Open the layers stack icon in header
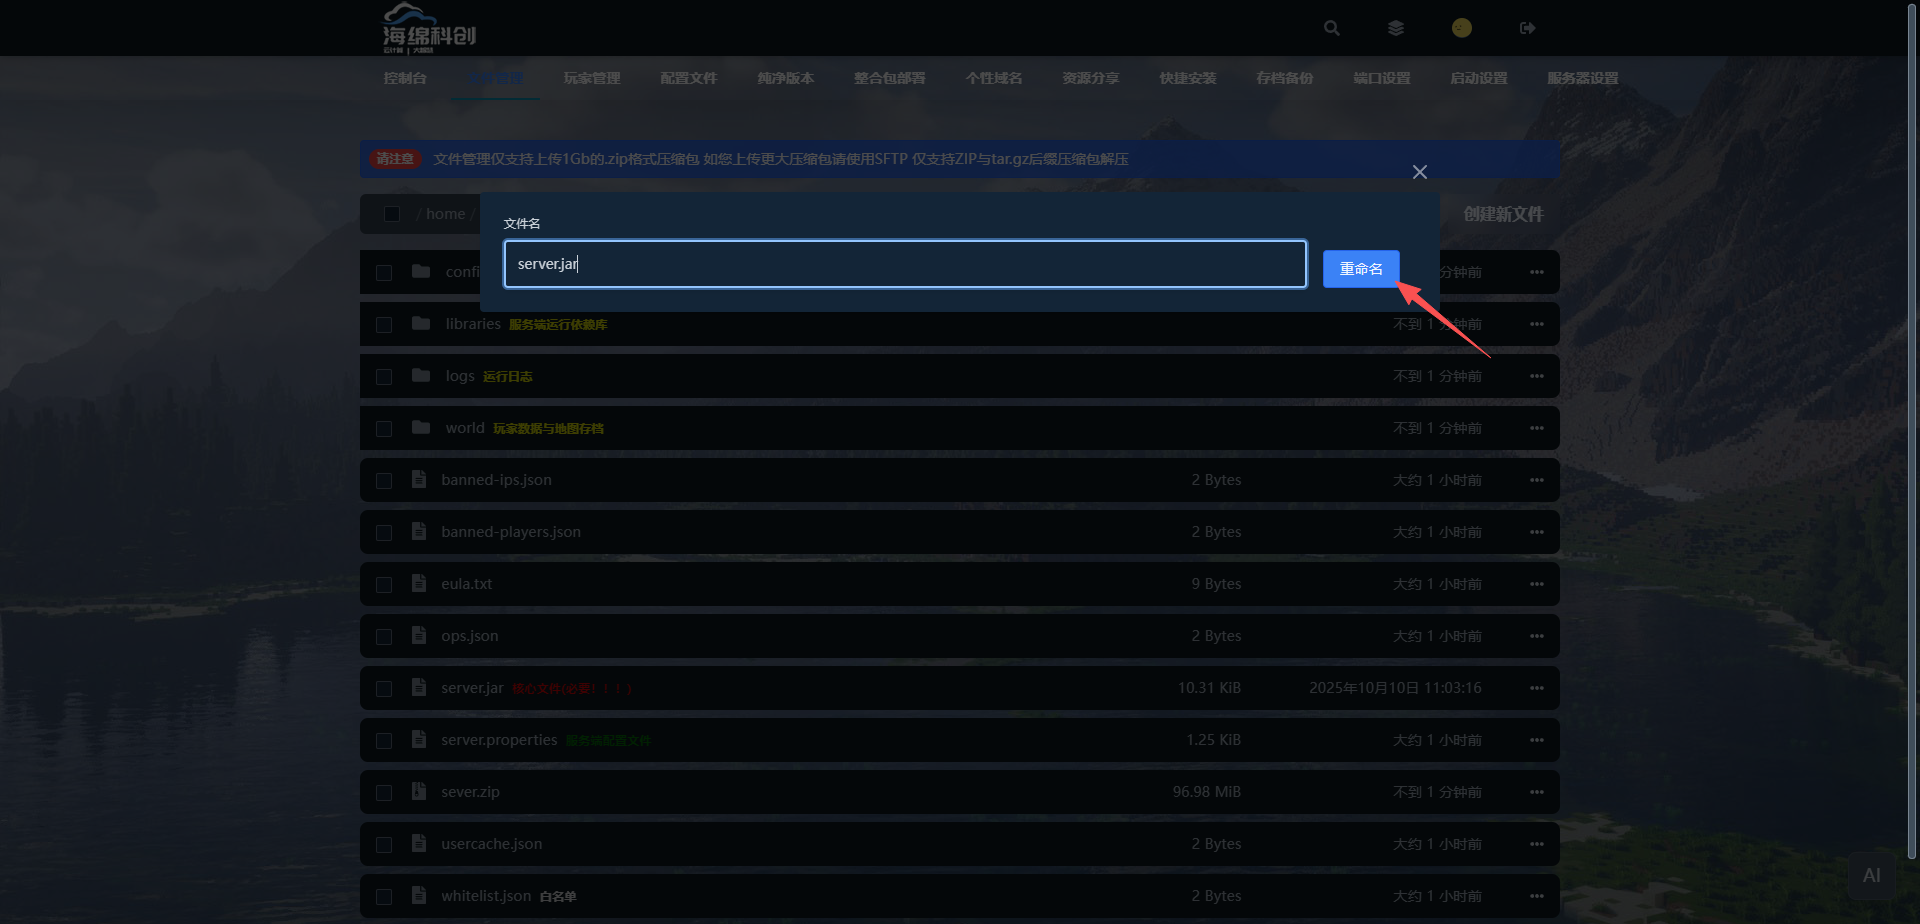The image size is (1920, 924). pyautogui.click(x=1396, y=28)
